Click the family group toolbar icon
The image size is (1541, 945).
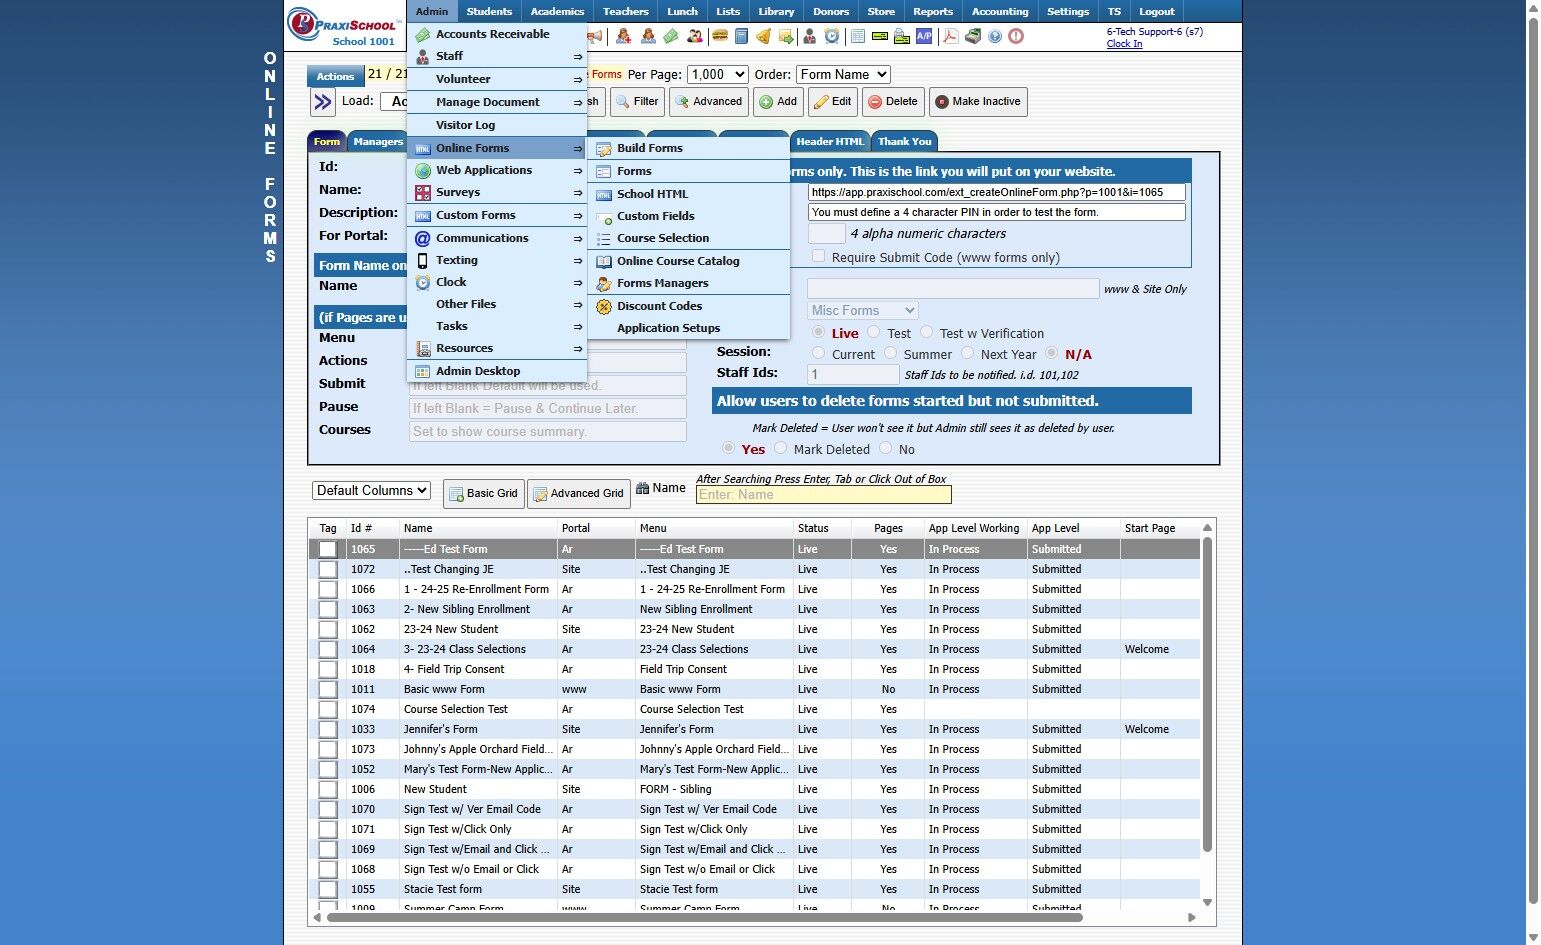695,36
